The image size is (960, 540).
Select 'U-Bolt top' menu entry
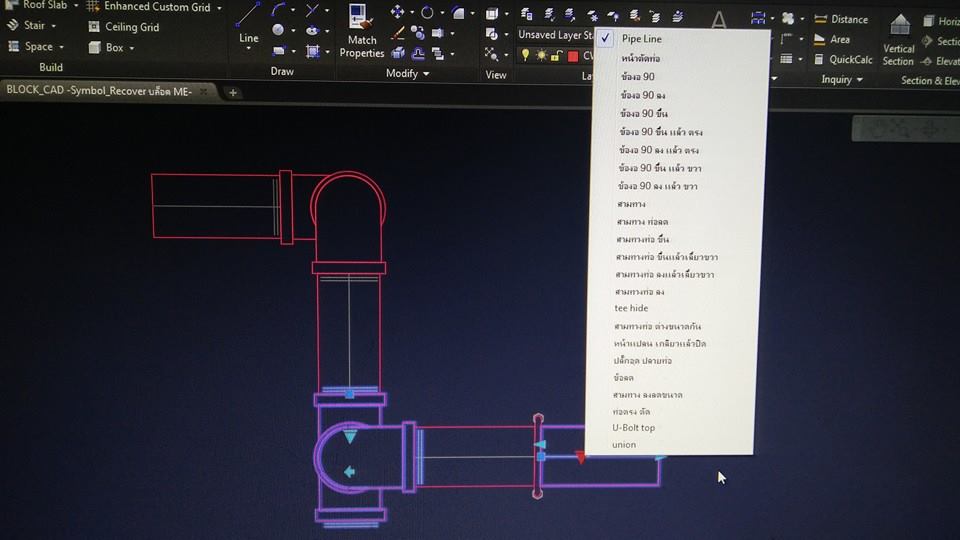click(x=634, y=427)
